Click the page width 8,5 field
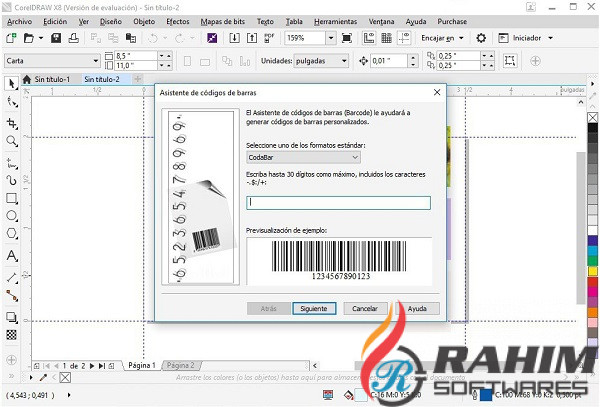 pyautogui.click(x=136, y=56)
